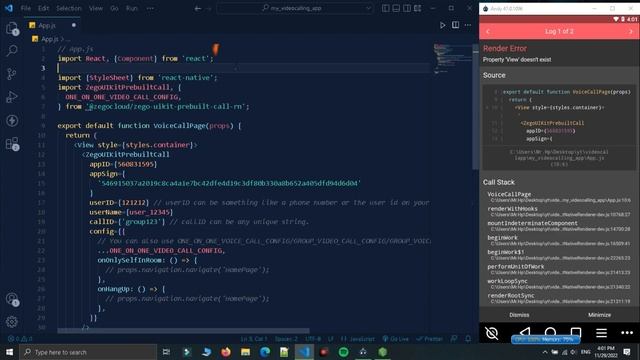Open Firefox from the taskbar
The image size is (640, 360).
pyautogui.click(x=226, y=352)
